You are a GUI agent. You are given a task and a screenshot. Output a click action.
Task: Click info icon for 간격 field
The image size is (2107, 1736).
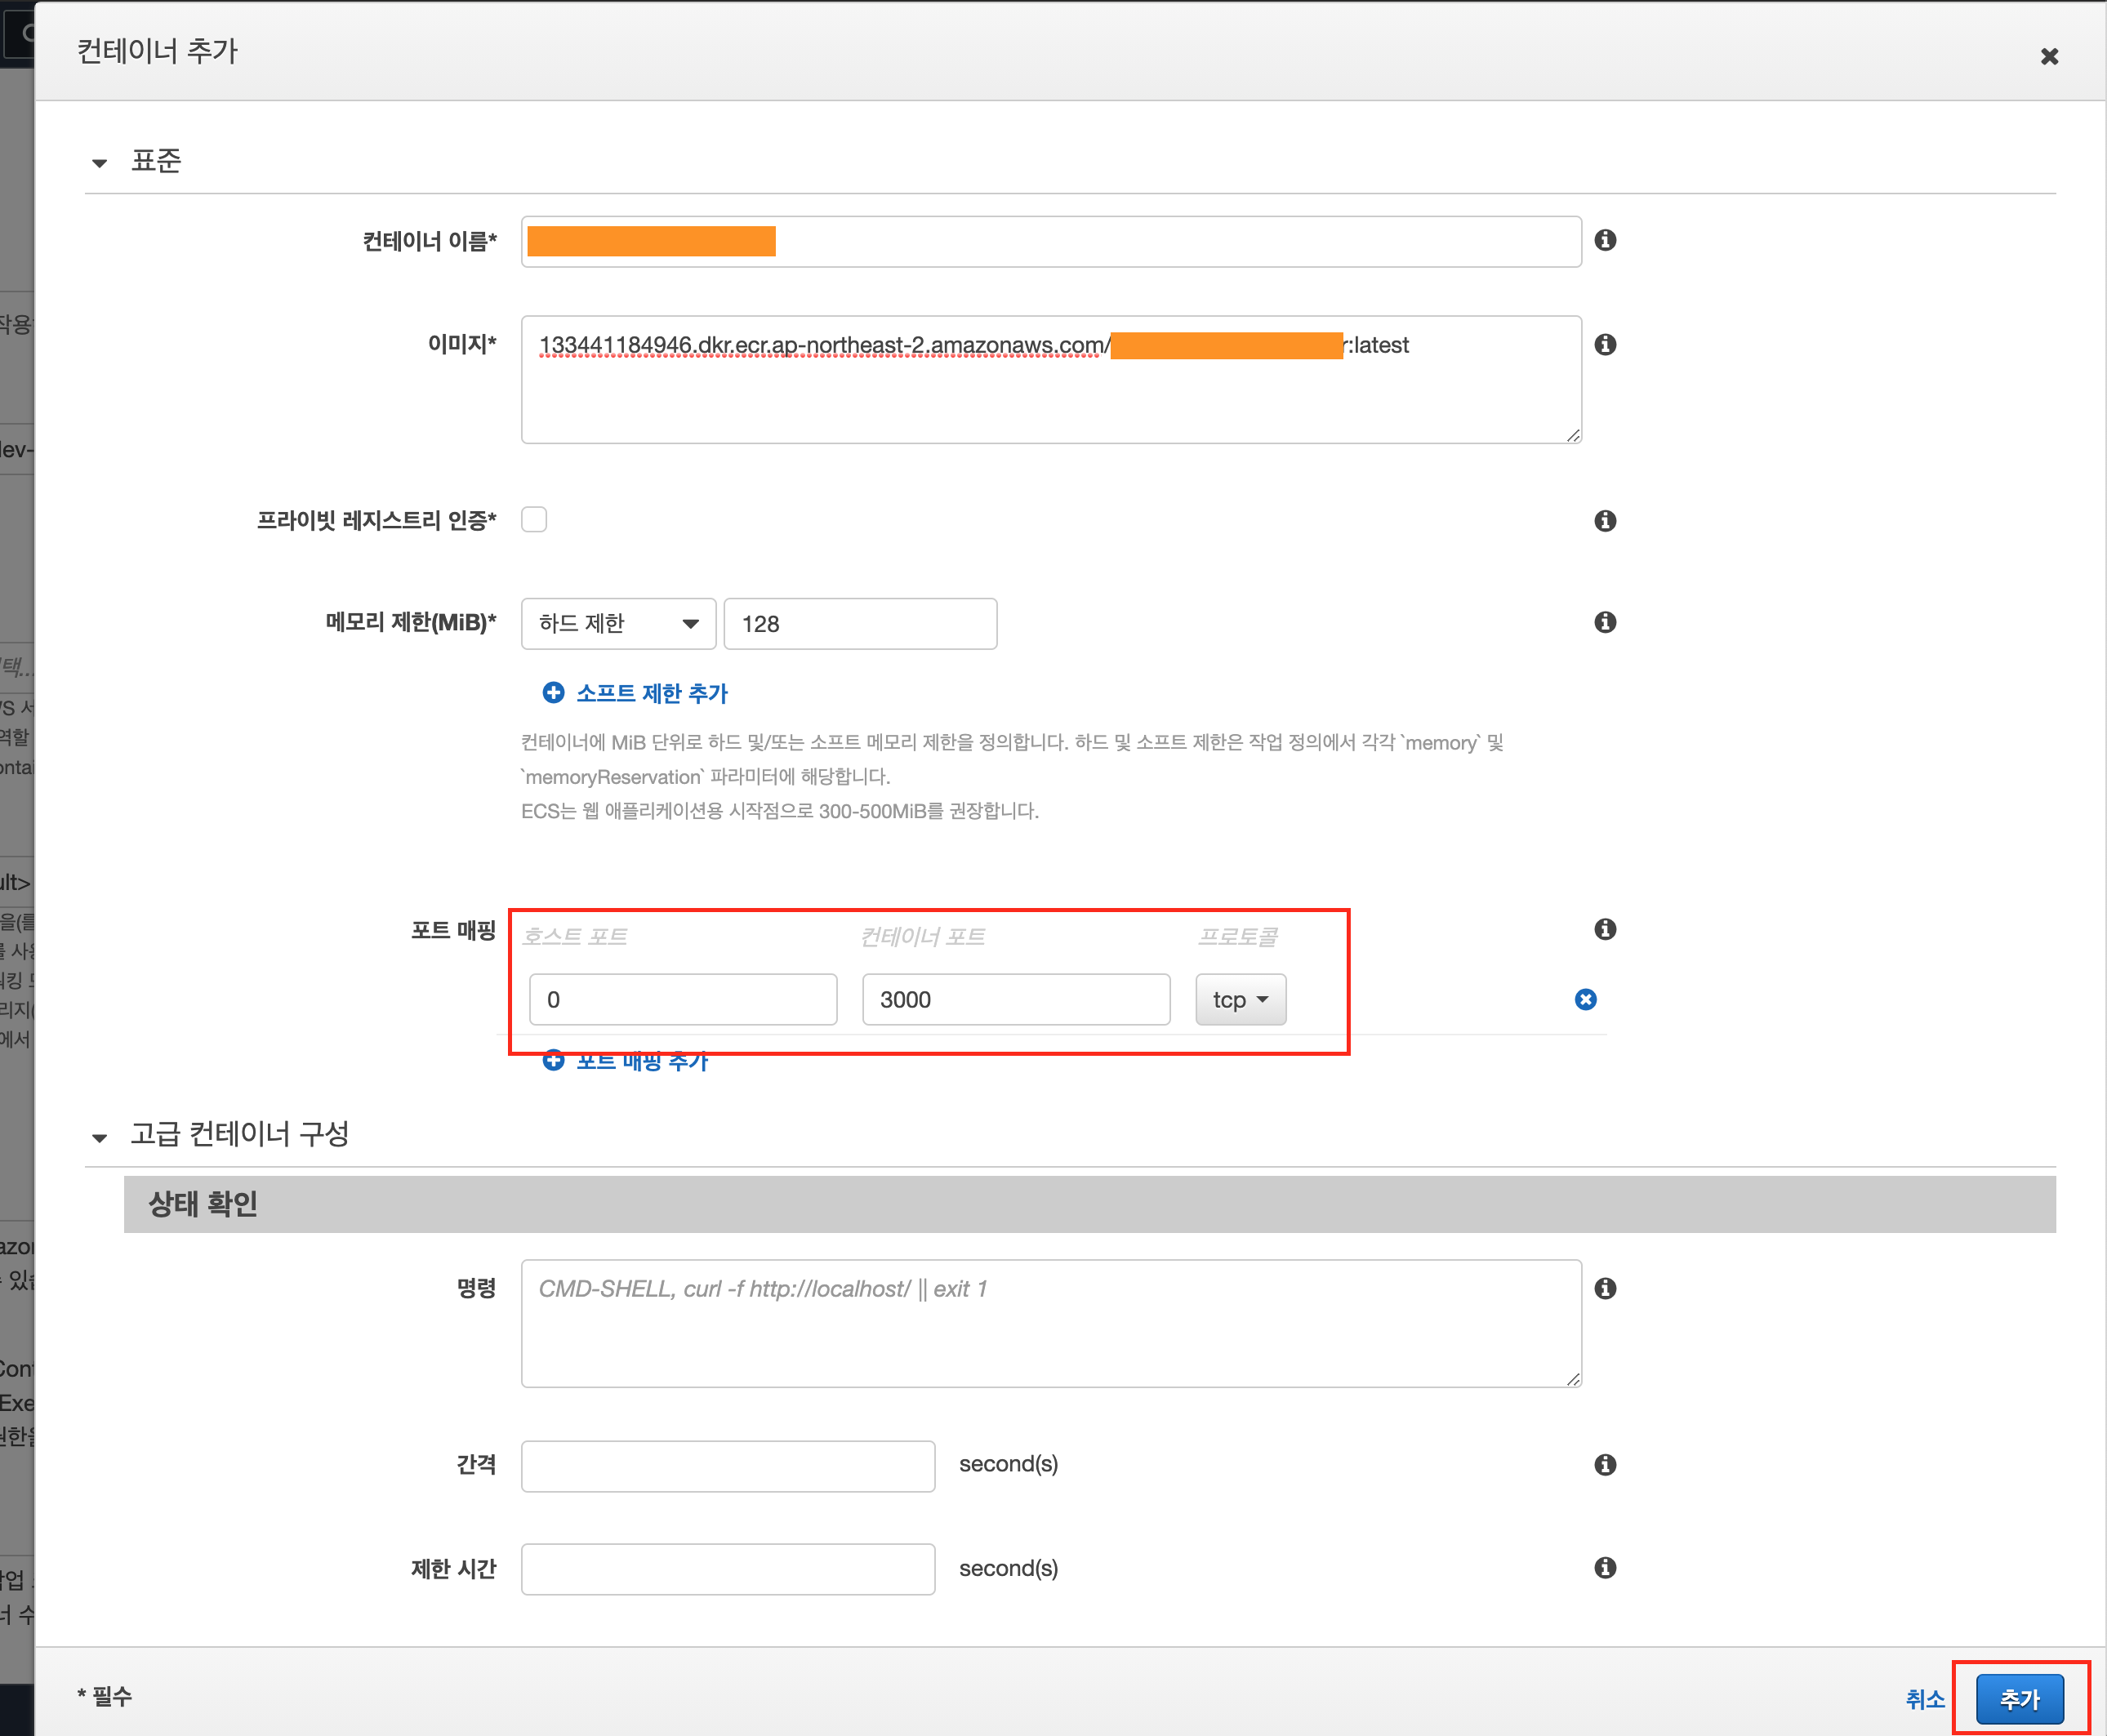1604,1465
